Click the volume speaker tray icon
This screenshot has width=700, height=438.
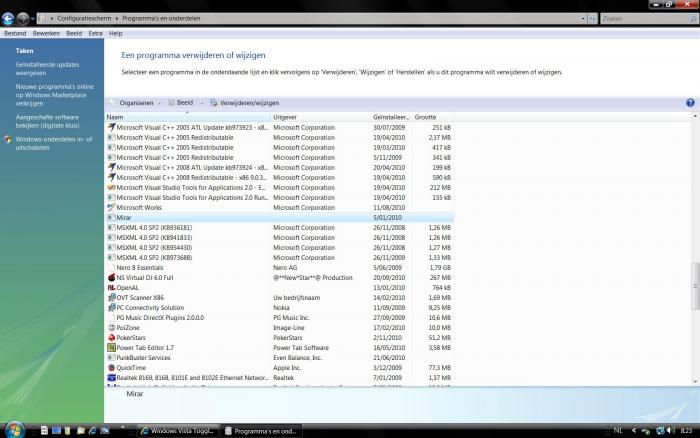click(671, 430)
